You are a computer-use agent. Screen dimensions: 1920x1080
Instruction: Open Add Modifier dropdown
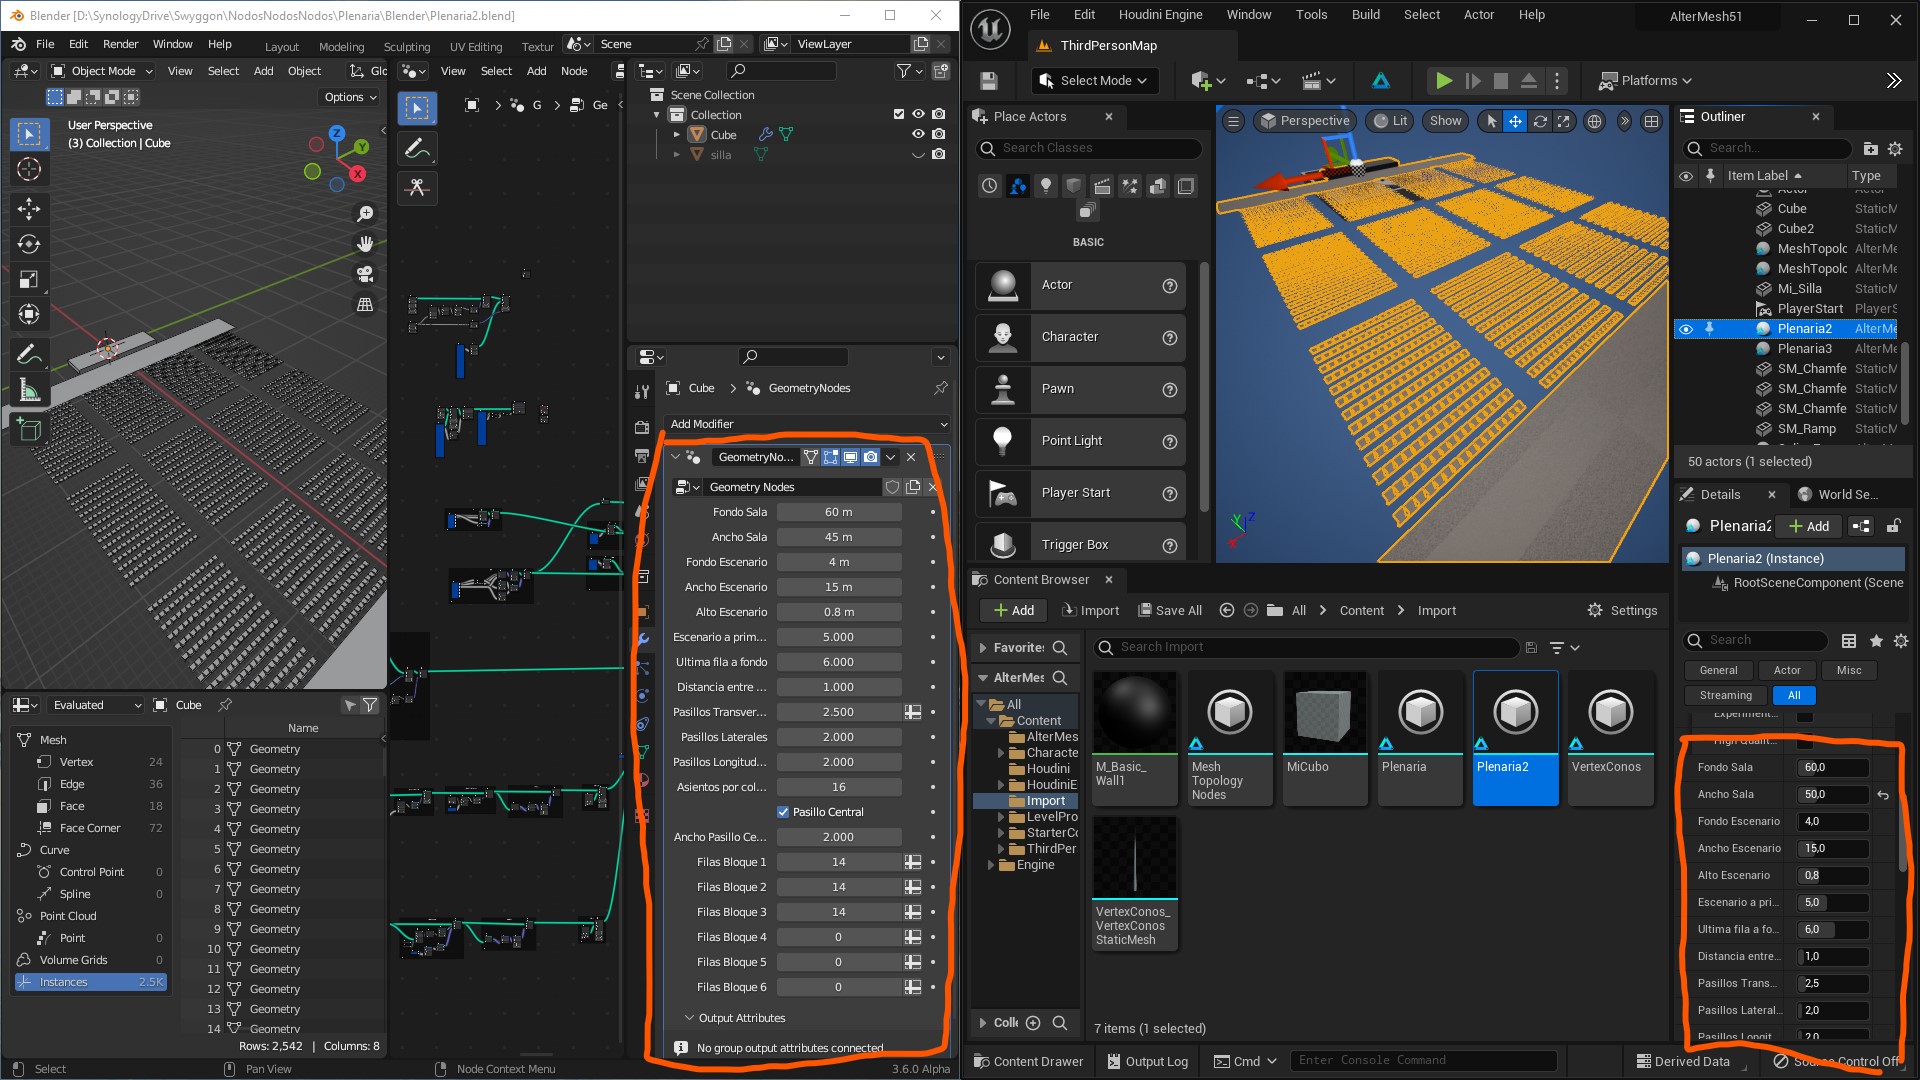coord(808,424)
